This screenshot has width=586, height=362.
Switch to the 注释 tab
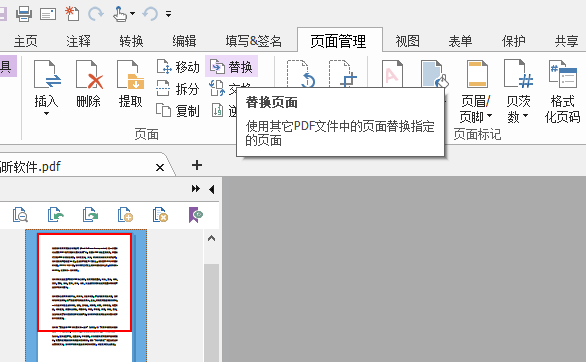pos(78,41)
